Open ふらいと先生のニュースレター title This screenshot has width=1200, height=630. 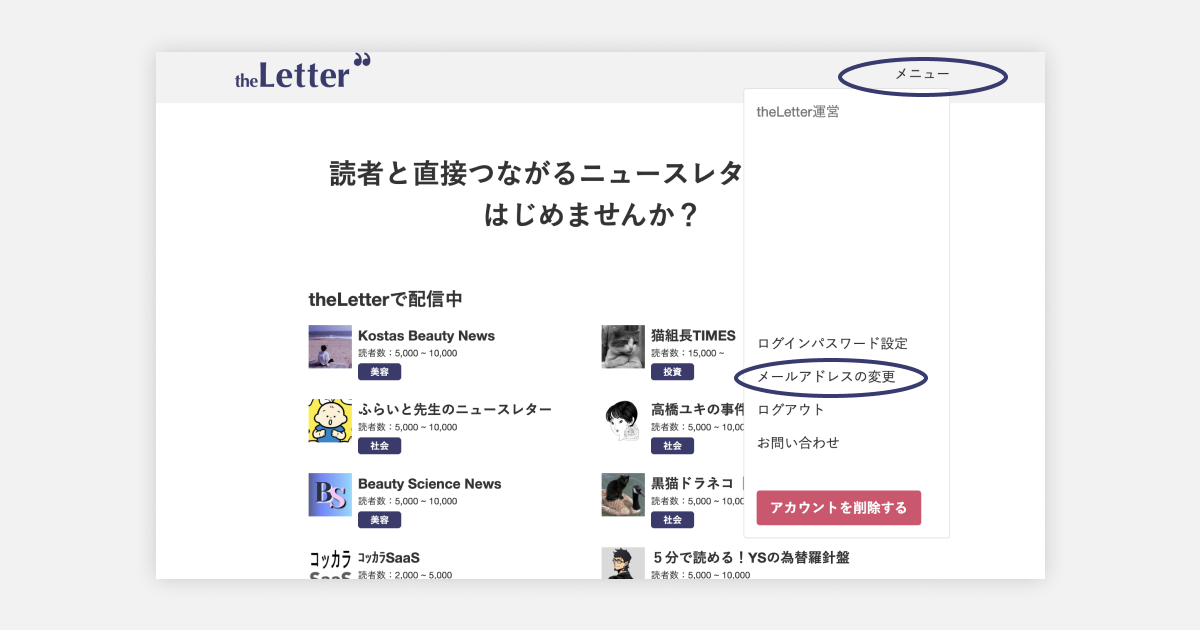pyautogui.click(x=455, y=410)
